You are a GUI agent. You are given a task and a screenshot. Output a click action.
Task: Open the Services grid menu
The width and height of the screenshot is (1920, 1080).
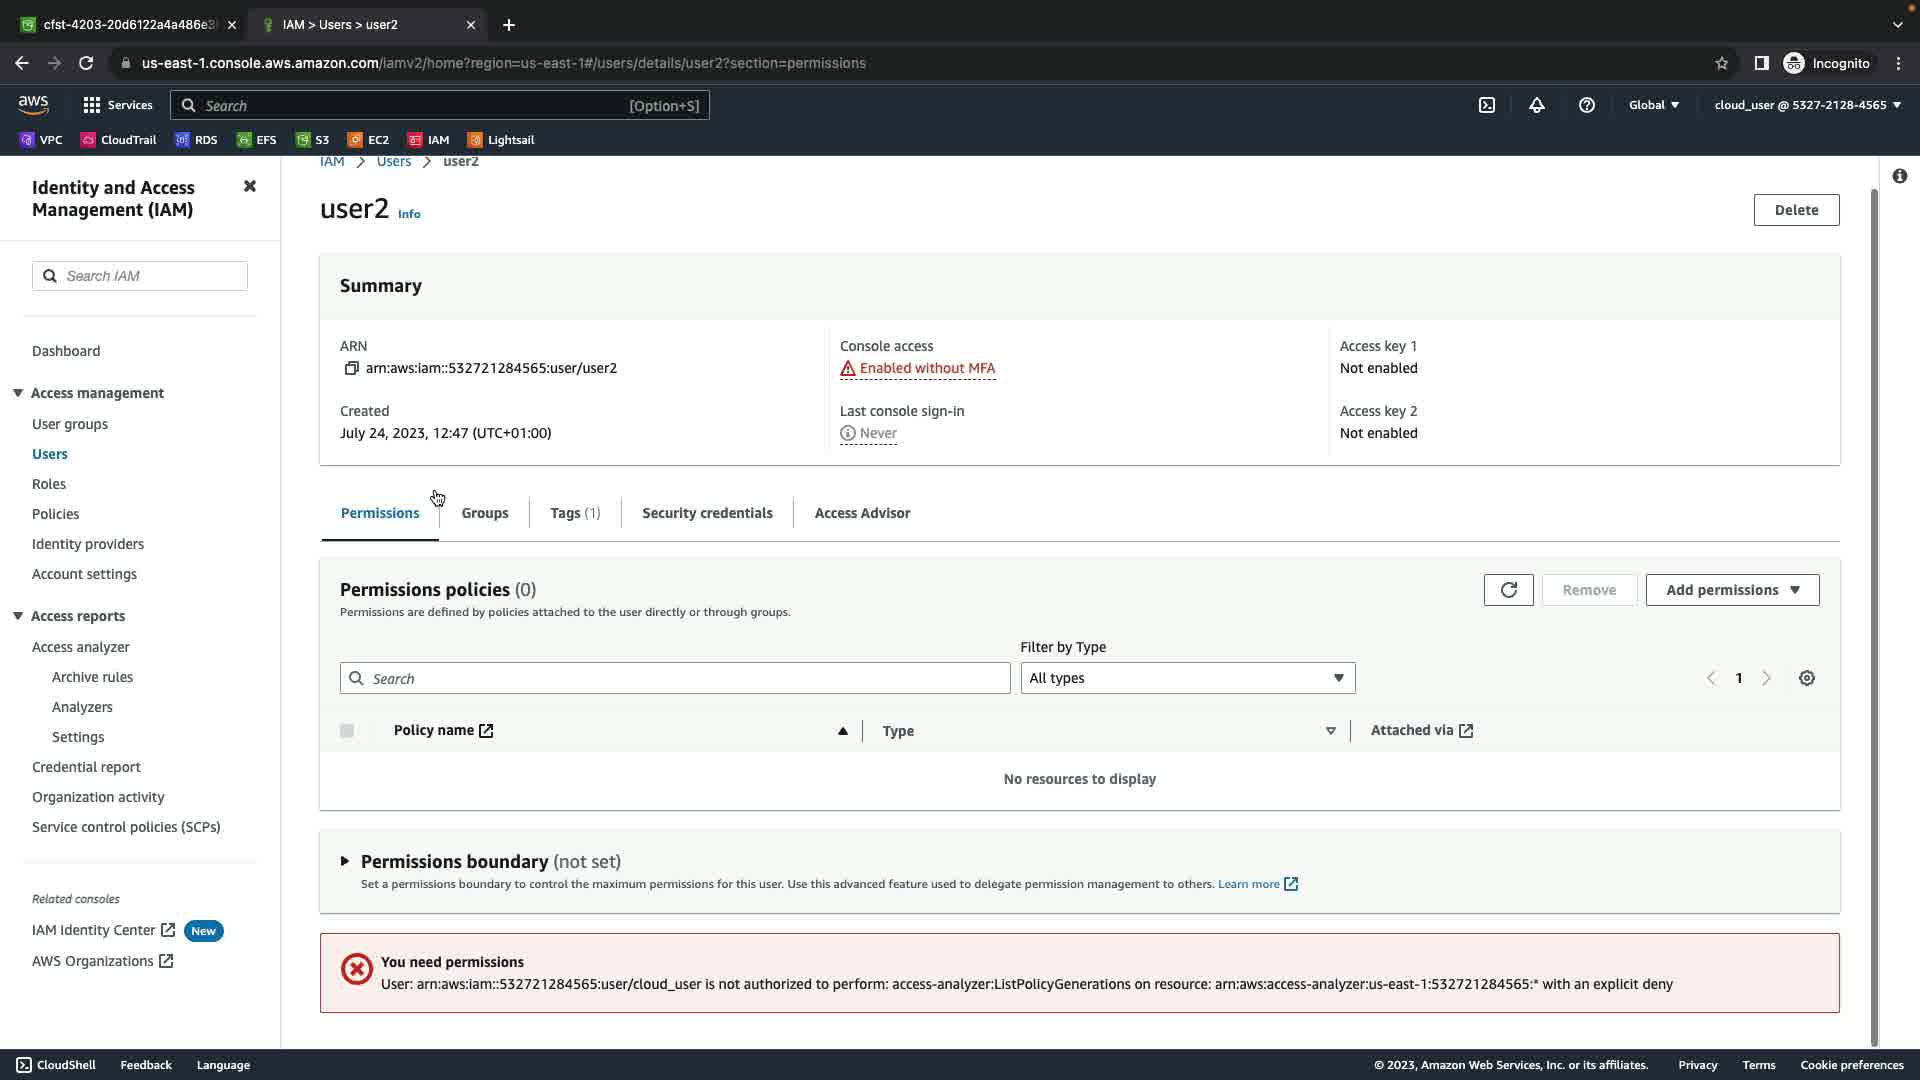pyautogui.click(x=118, y=105)
